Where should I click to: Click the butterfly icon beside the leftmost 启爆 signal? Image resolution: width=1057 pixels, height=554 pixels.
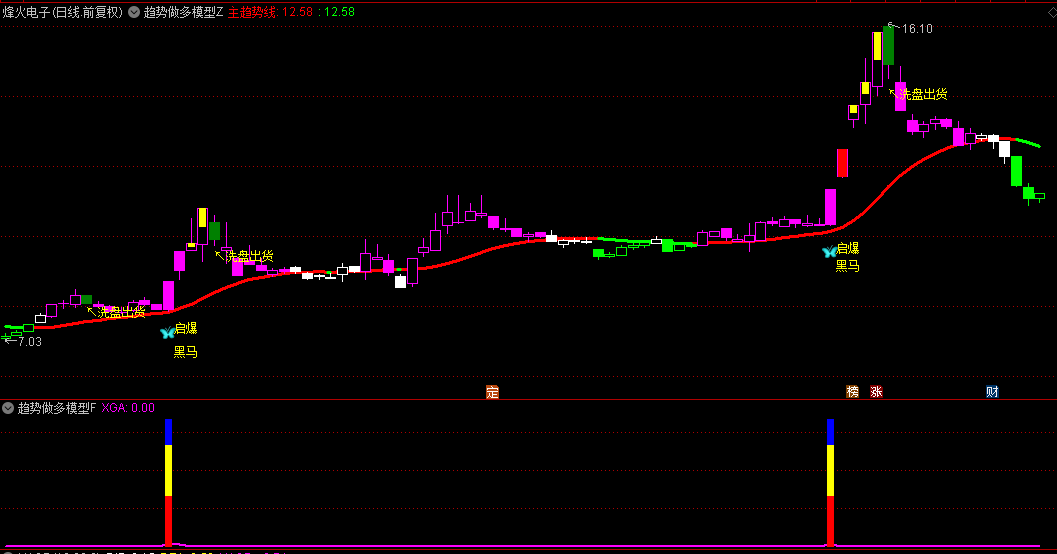point(167,332)
